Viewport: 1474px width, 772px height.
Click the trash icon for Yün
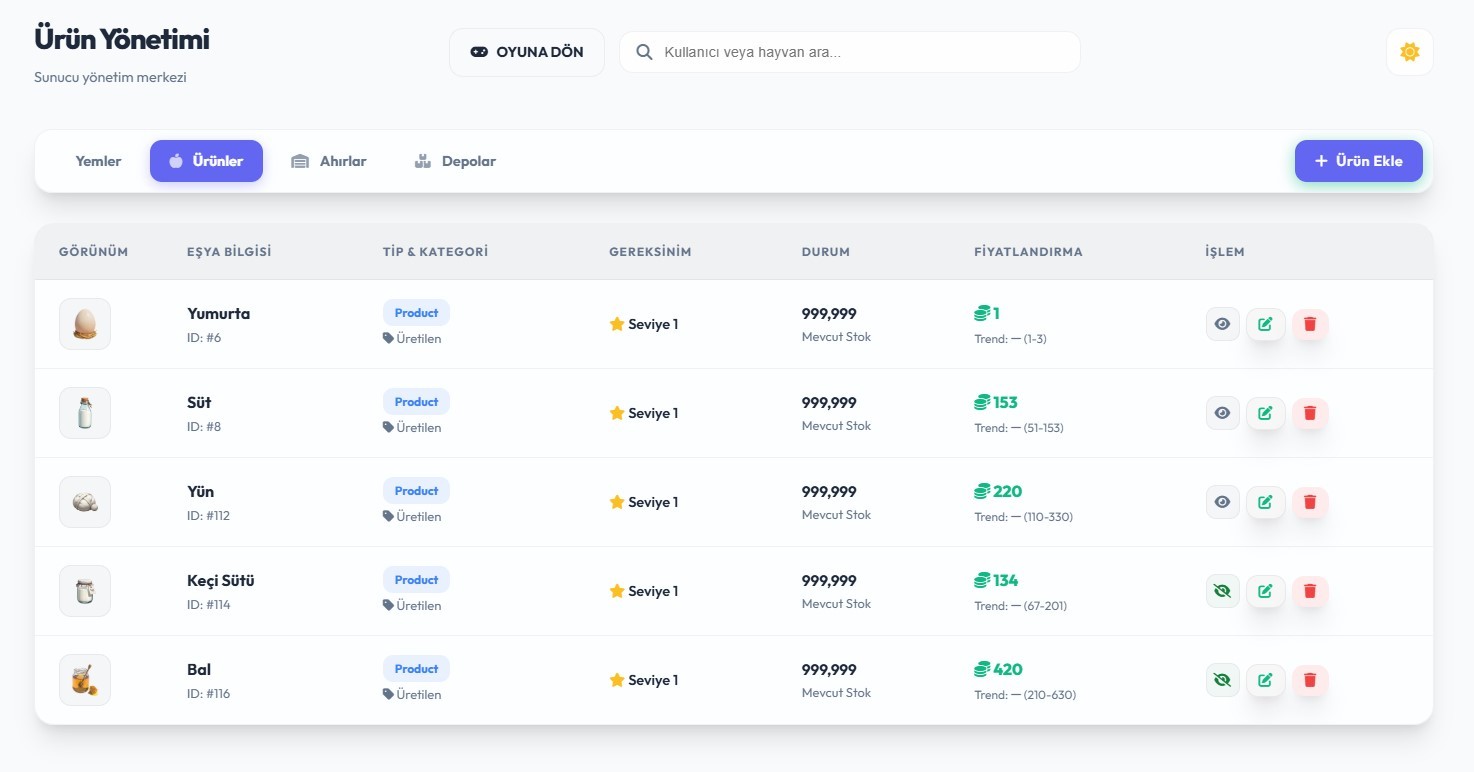[1310, 502]
